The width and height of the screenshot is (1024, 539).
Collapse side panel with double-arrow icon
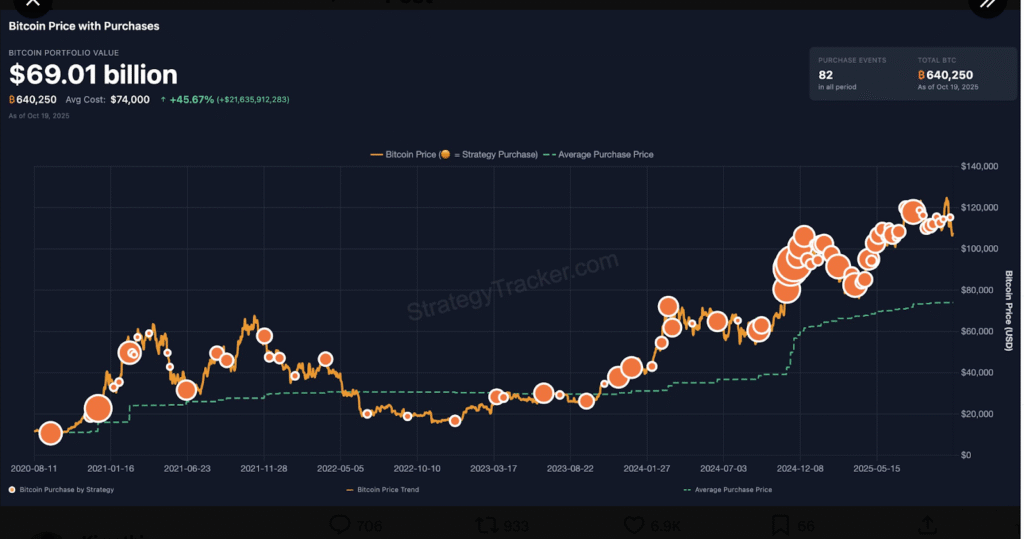pyautogui.click(x=987, y=4)
